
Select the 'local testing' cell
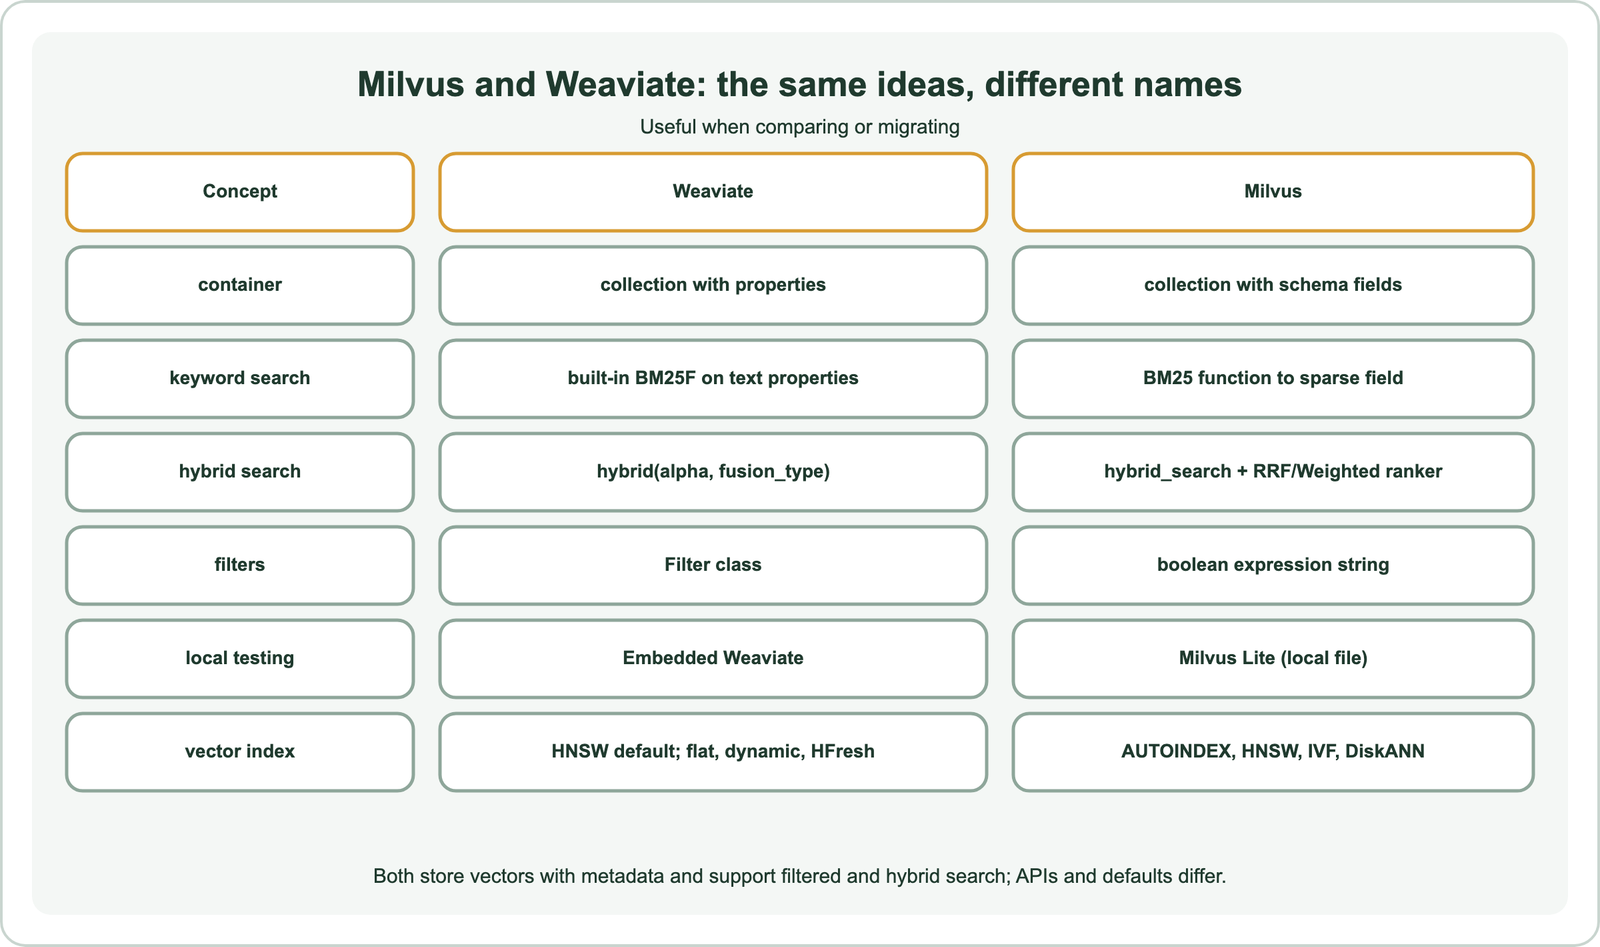click(x=240, y=658)
